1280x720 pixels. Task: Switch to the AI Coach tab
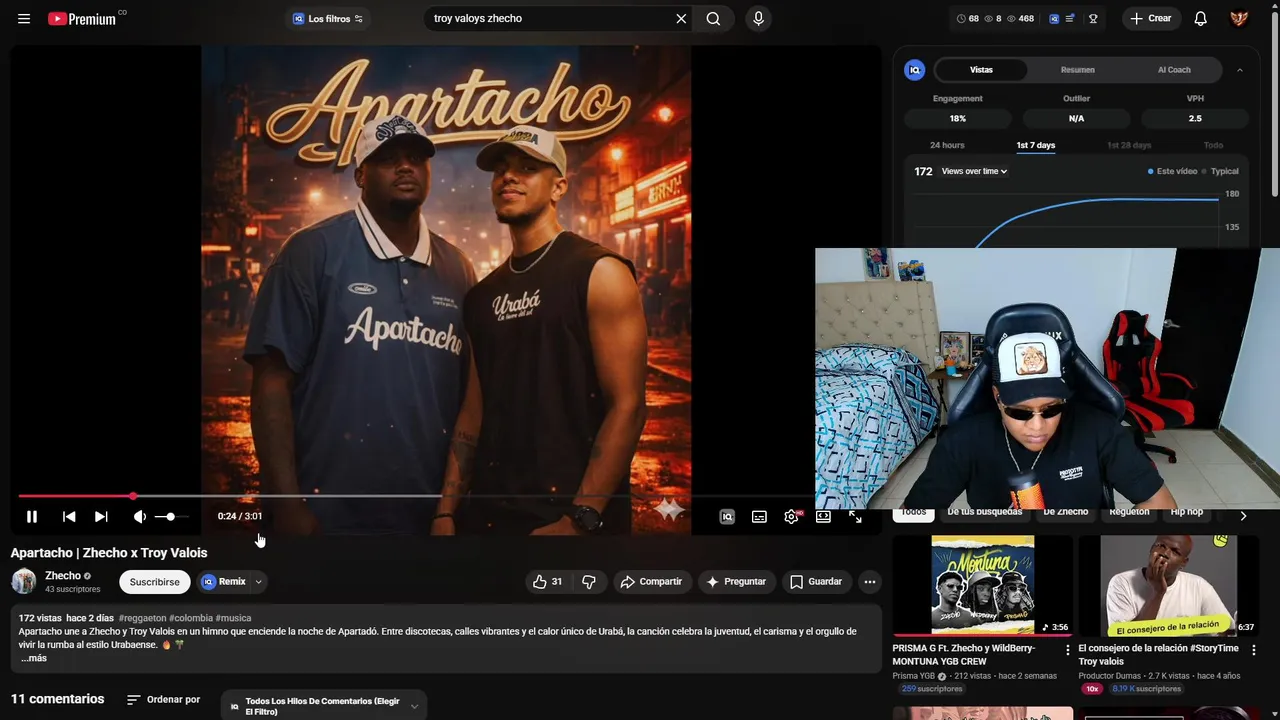pyautogui.click(x=1174, y=70)
